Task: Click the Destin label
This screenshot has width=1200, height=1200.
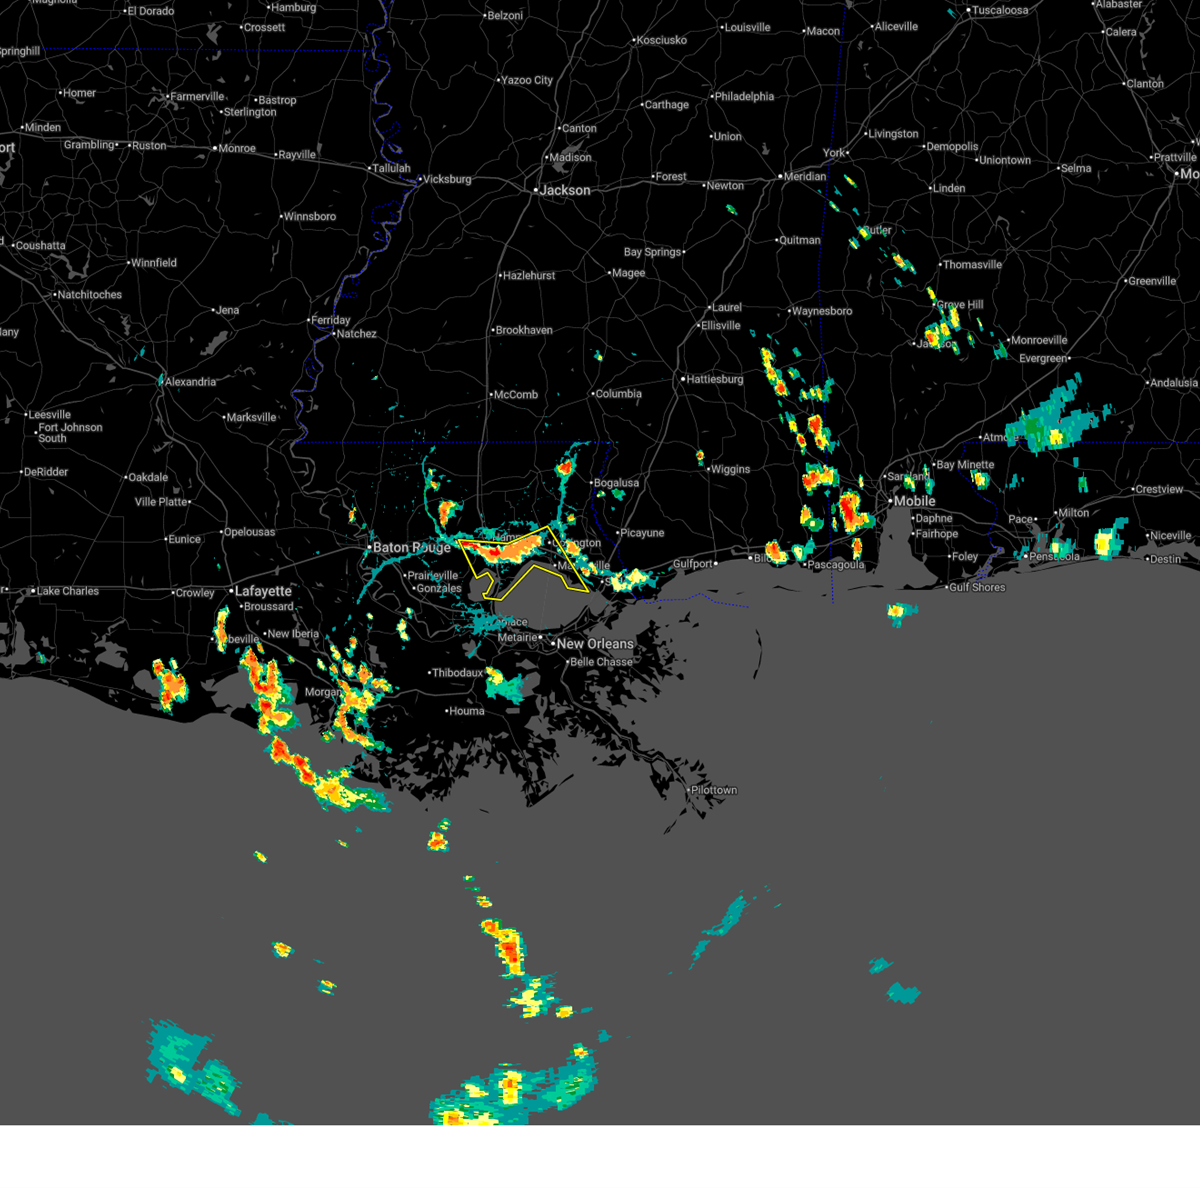Action: click(x=1165, y=559)
